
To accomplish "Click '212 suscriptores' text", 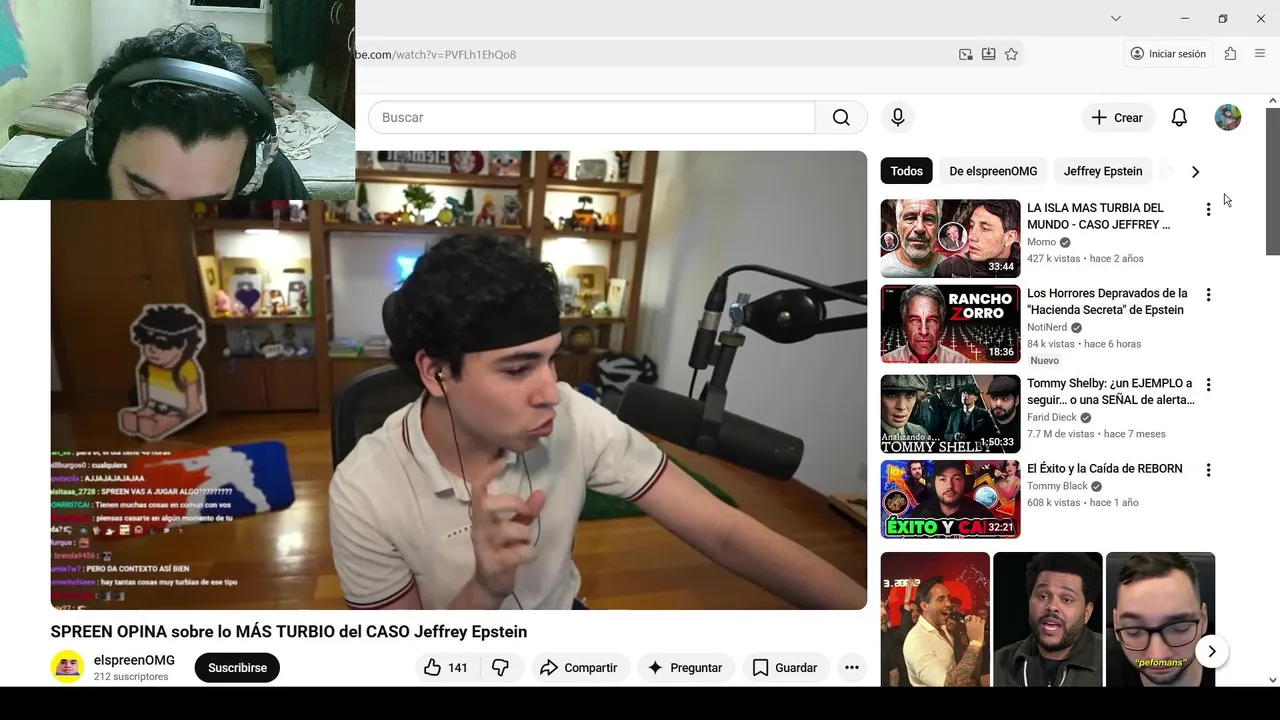I will (131, 677).
